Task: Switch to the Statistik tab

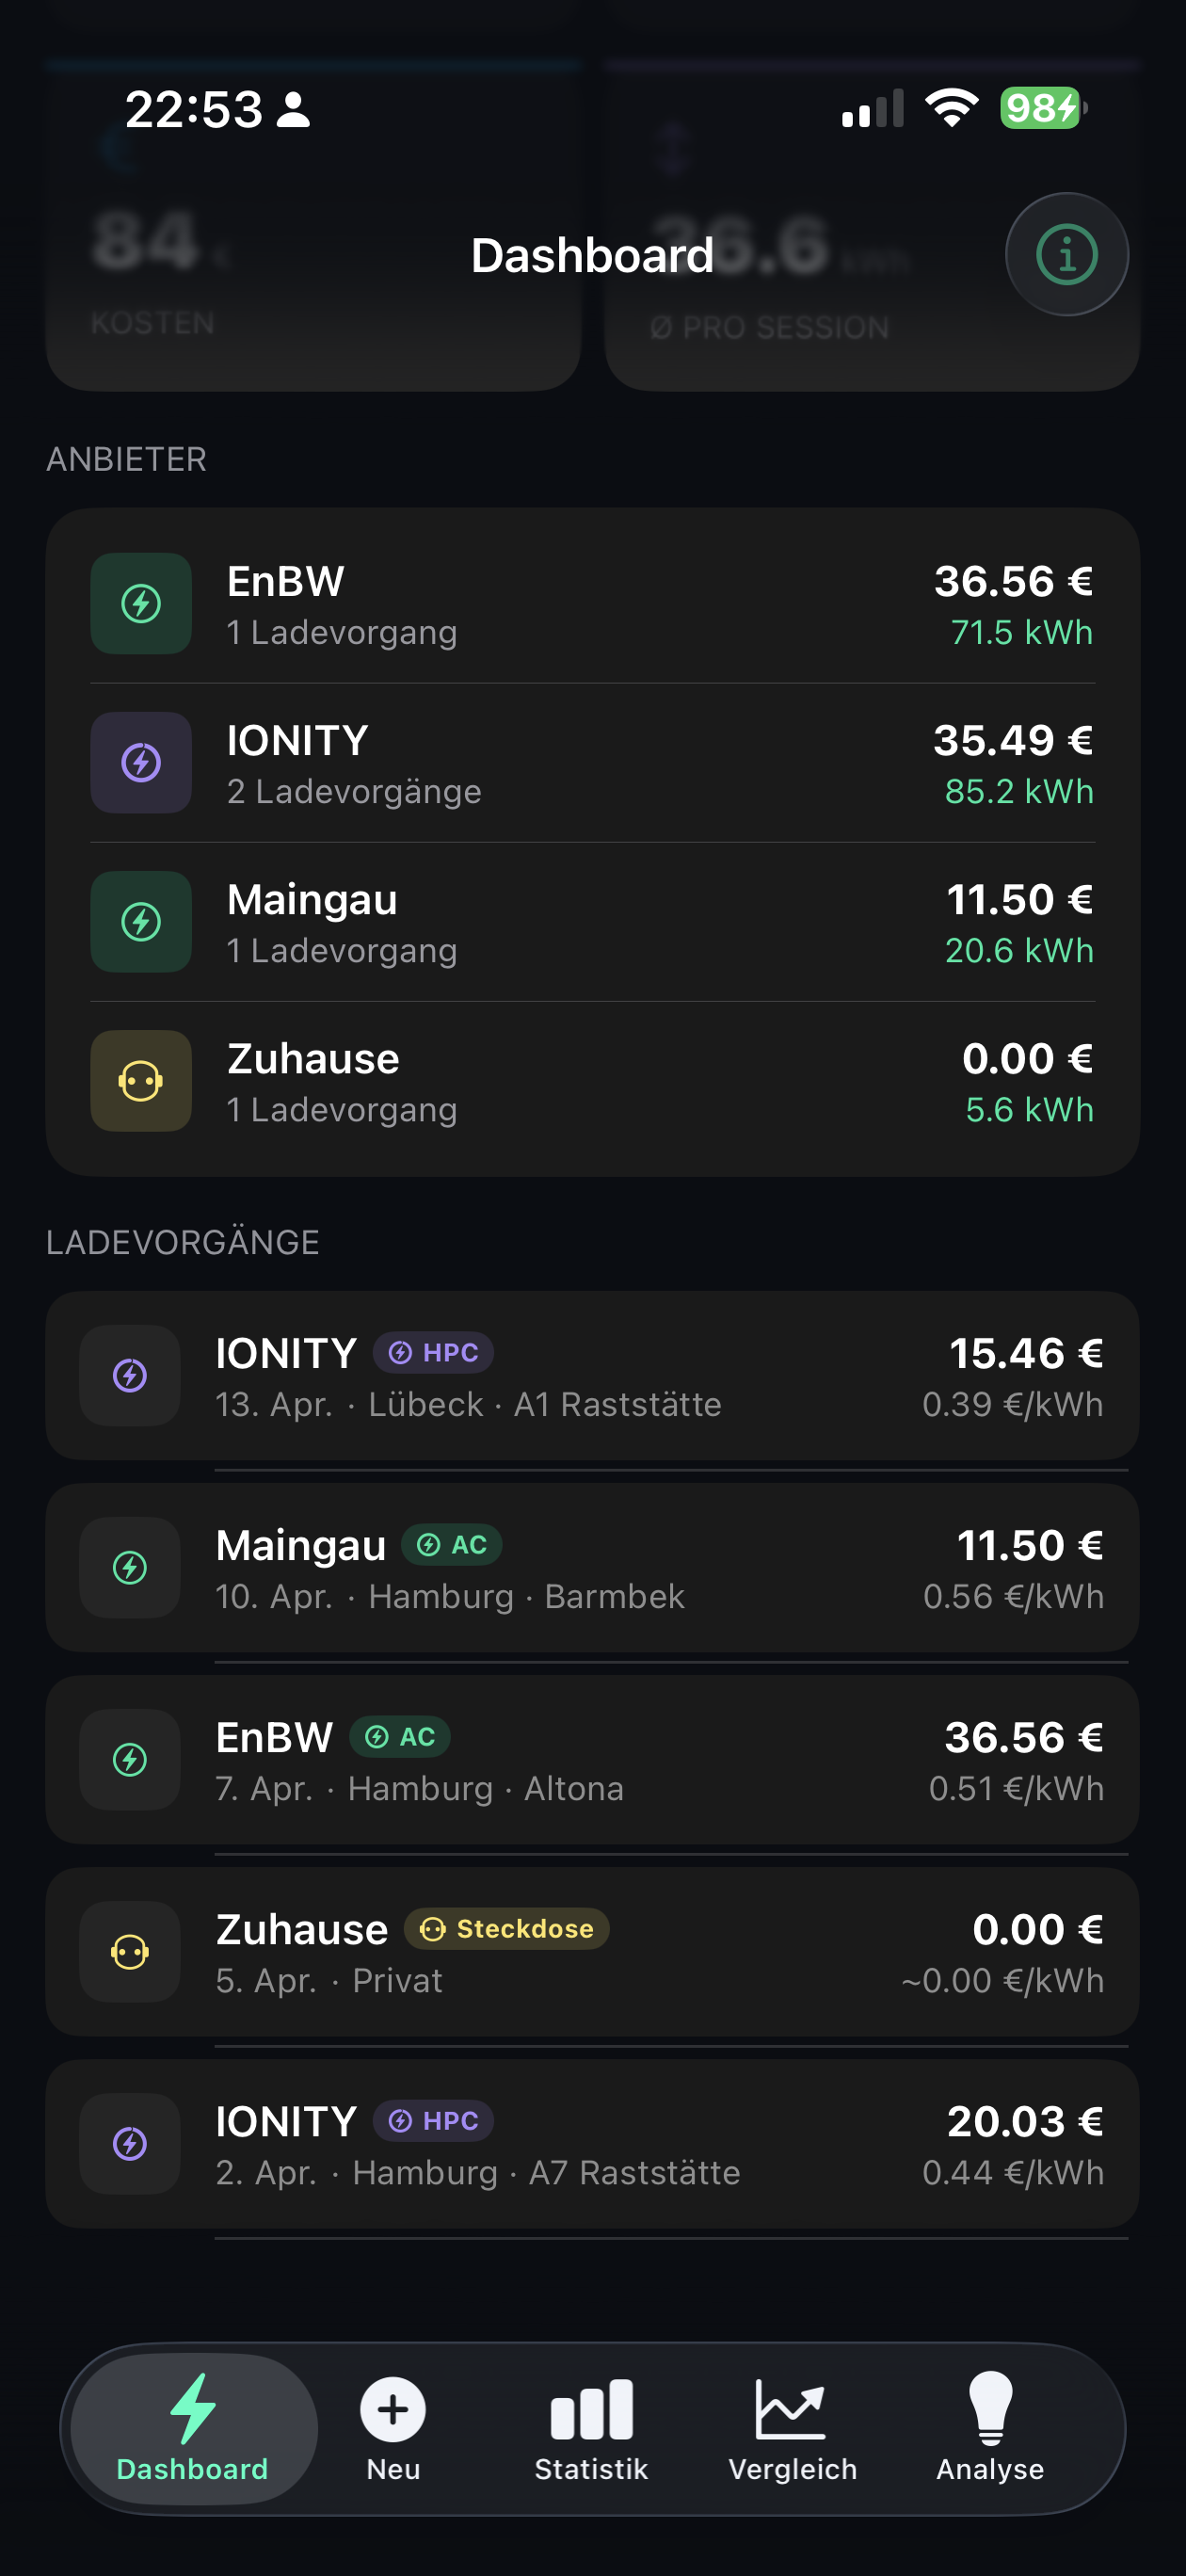Action: click(591, 2426)
